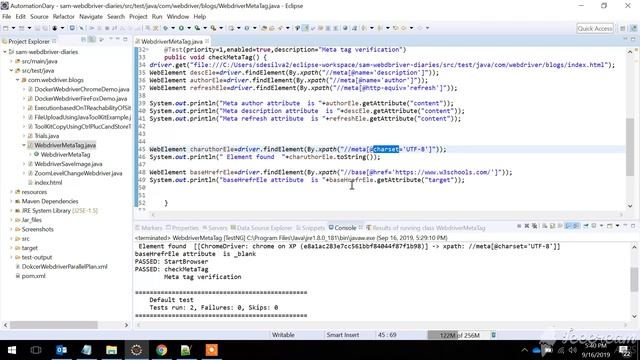The height and width of the screenshot is (360, 640).
Task: Select the Servers tab
Action: (215, 228)
